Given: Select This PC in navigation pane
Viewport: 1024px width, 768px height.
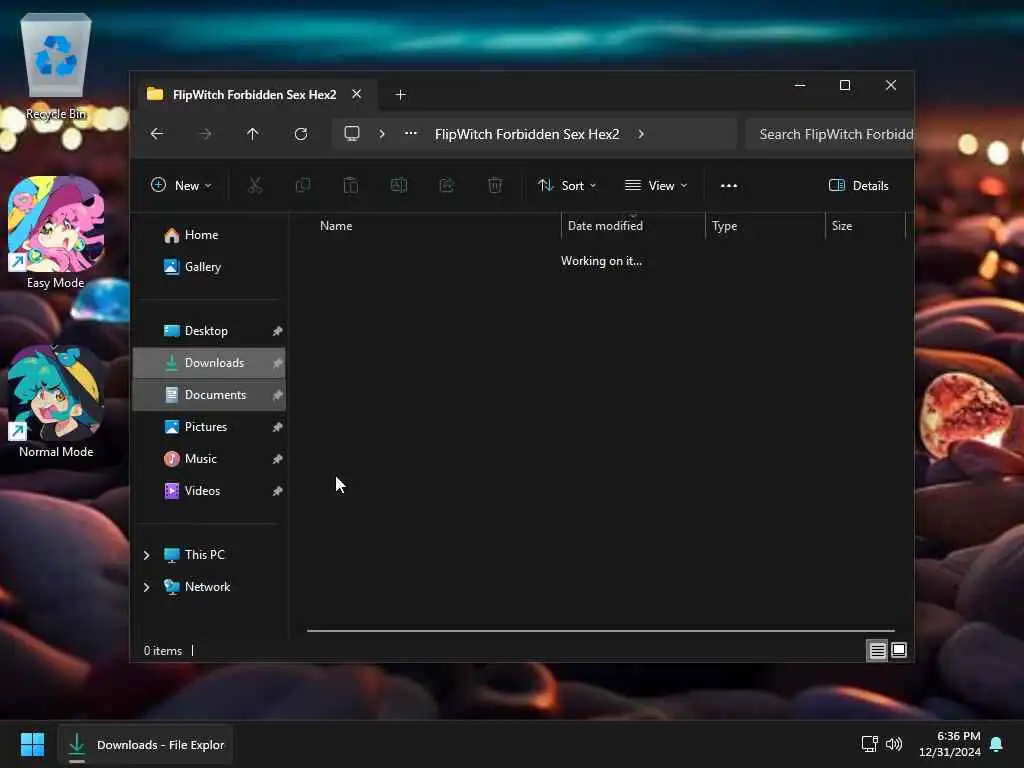Looking at the screenshot, I should [x=204, y=555].
